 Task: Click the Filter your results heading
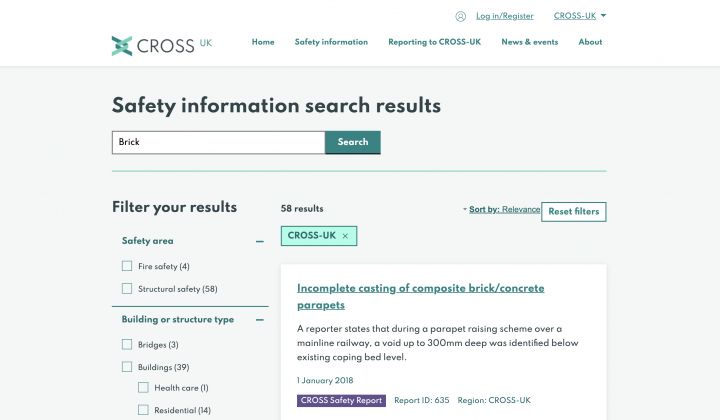pos(174,207)
